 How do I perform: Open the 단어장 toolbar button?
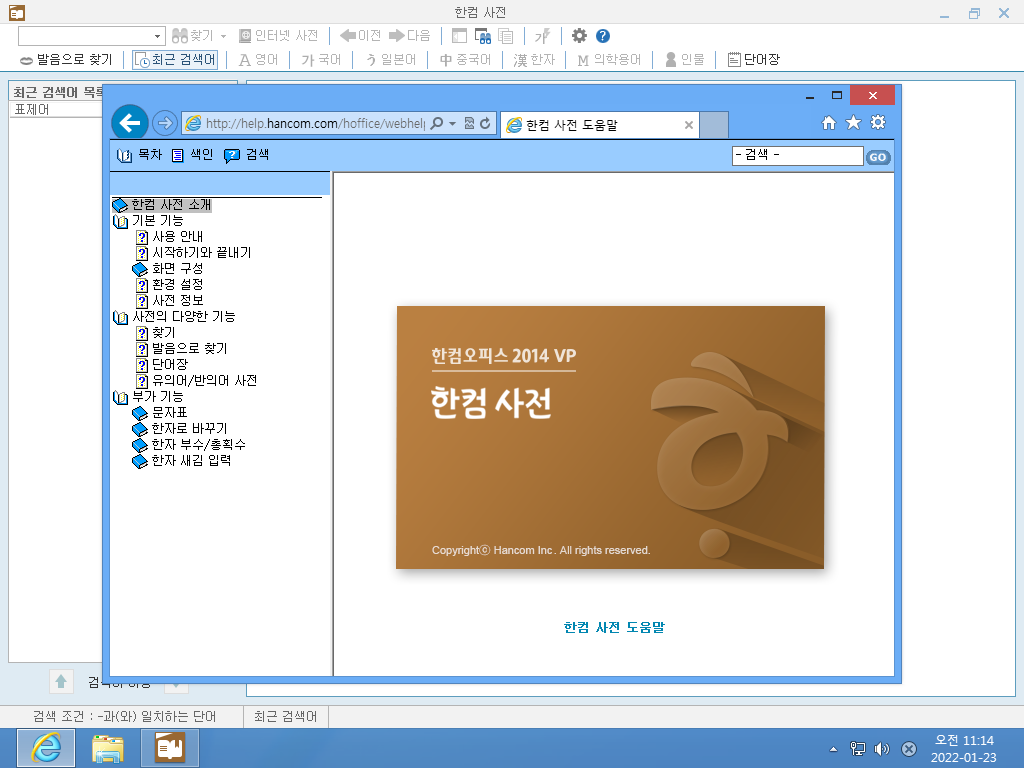click(754, 60)
